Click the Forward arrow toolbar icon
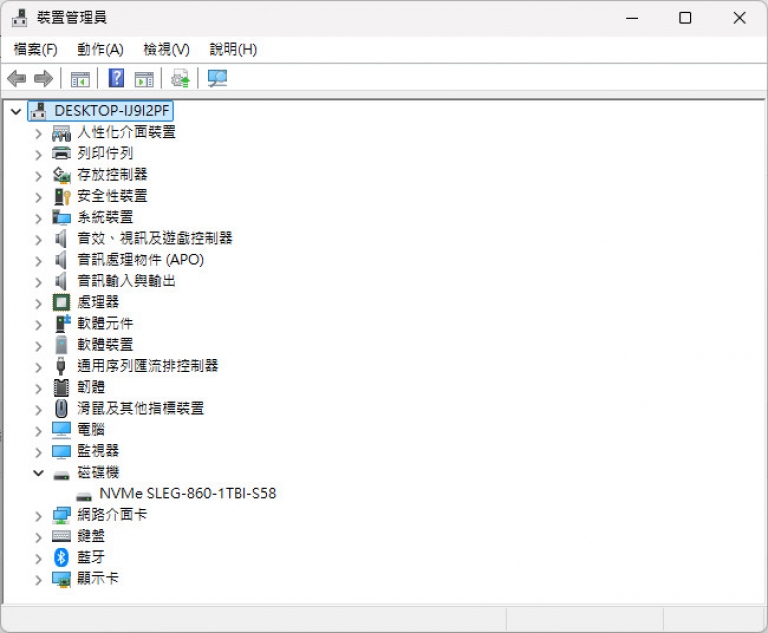This screenshot has height=633, width=768. click(43, 78)
